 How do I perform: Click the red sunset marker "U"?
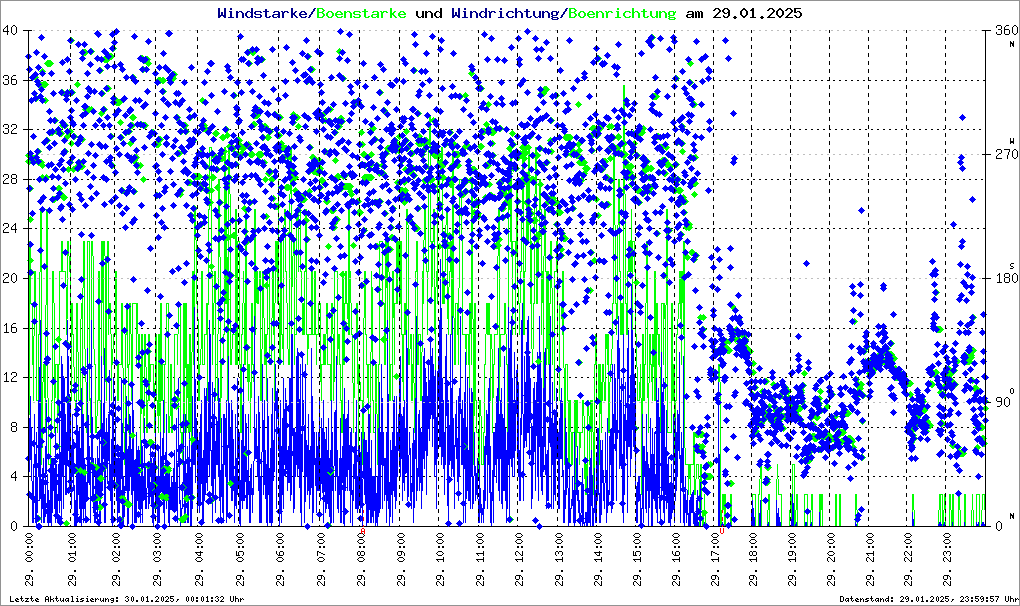pos(721,531)
